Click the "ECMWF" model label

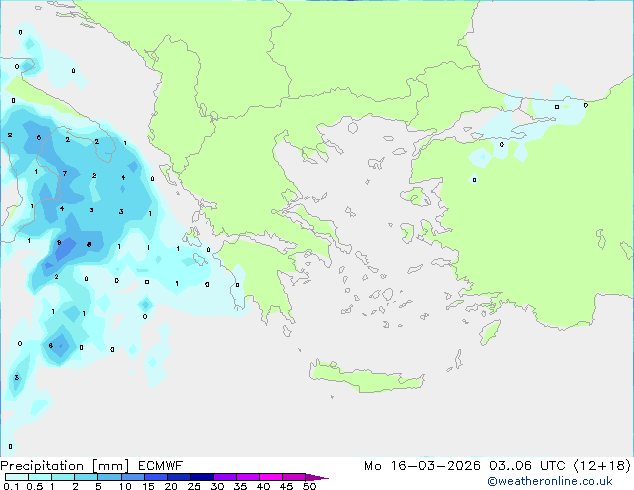click(161, 466)
